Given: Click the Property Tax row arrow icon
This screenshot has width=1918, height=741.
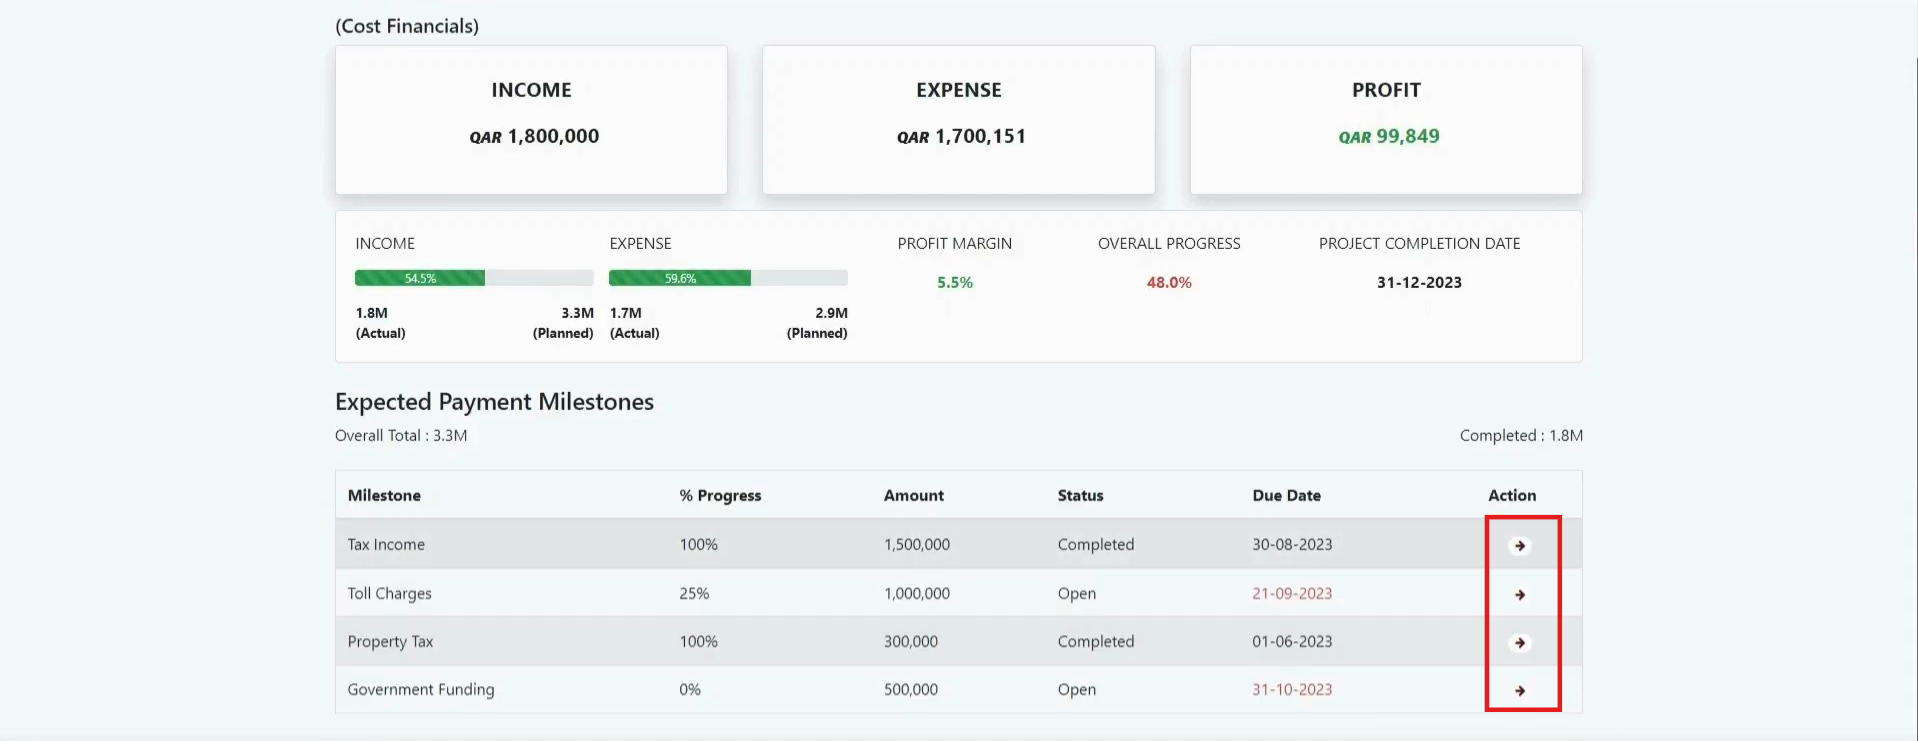Looking at the screenshot, I should (1519, 643).
